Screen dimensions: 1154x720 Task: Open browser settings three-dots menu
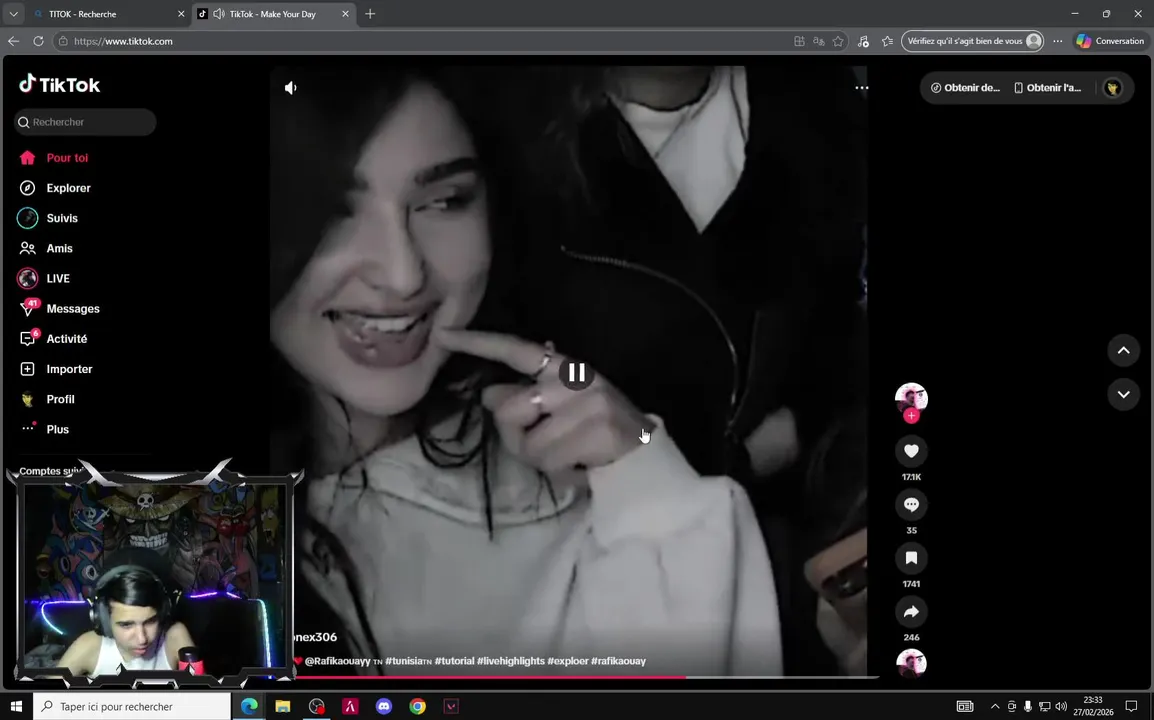coord(1058,41)
